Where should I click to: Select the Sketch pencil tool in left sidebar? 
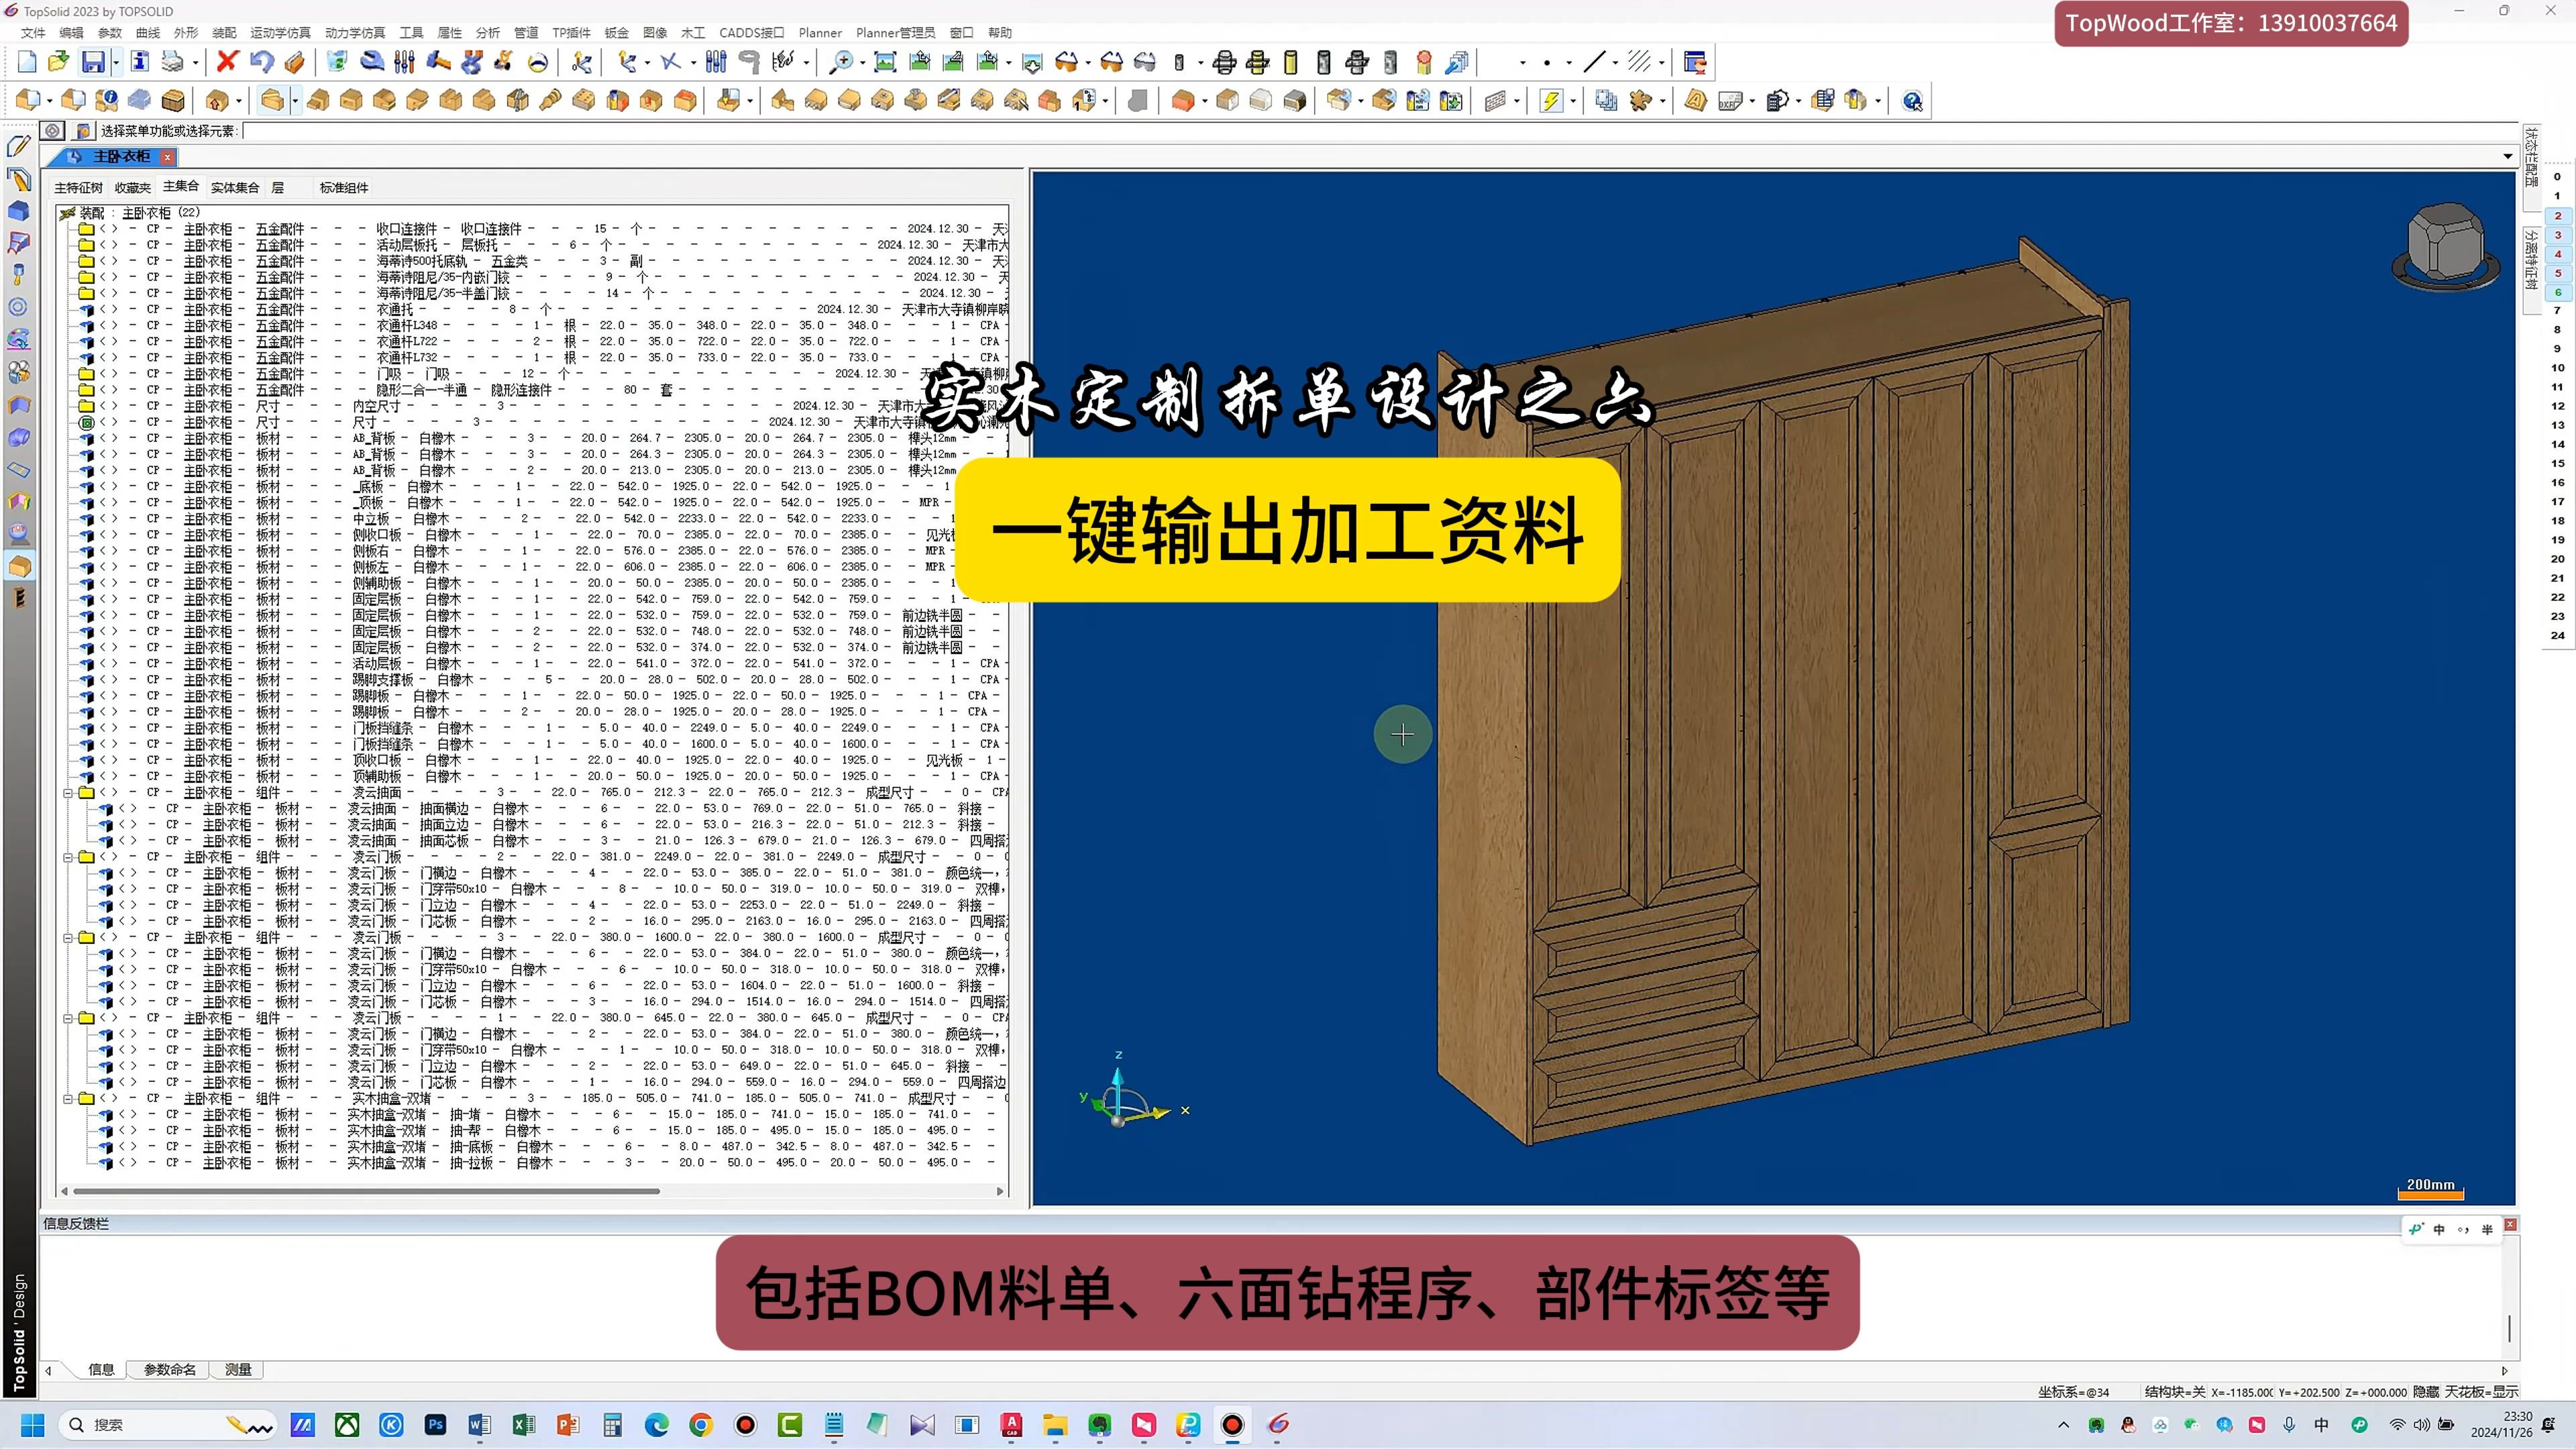[x=18, y=146]
